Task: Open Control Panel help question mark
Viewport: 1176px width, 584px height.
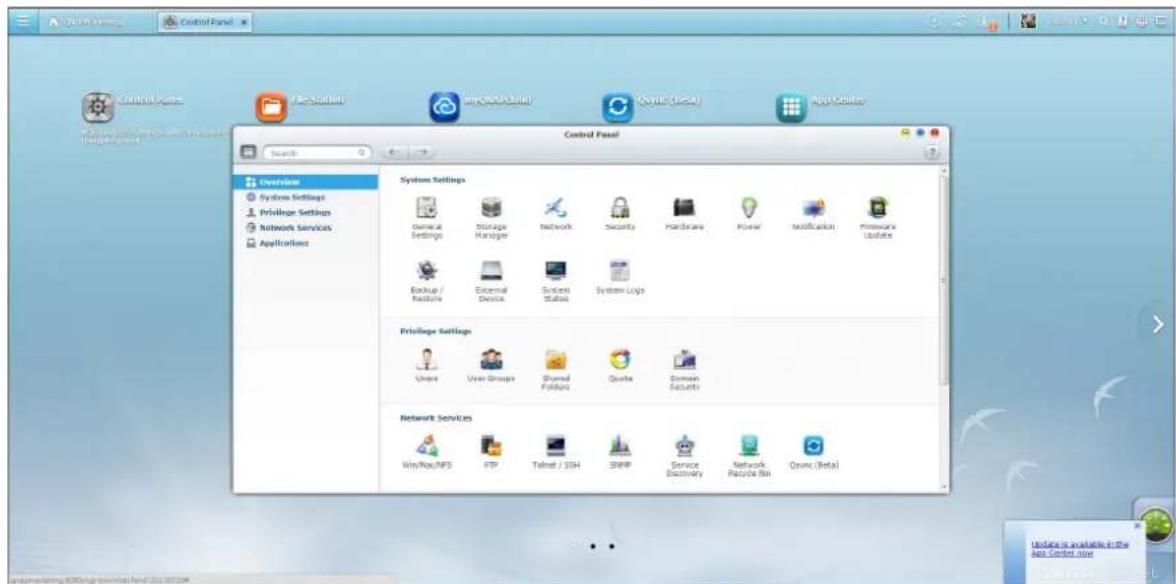Action: coord(933,152)
